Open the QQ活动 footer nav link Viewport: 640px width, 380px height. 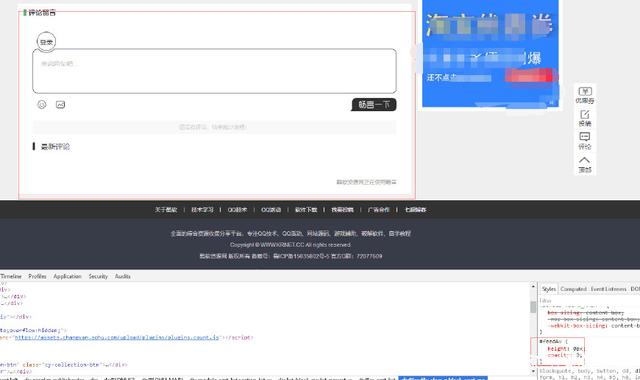[x=271, y=210]
